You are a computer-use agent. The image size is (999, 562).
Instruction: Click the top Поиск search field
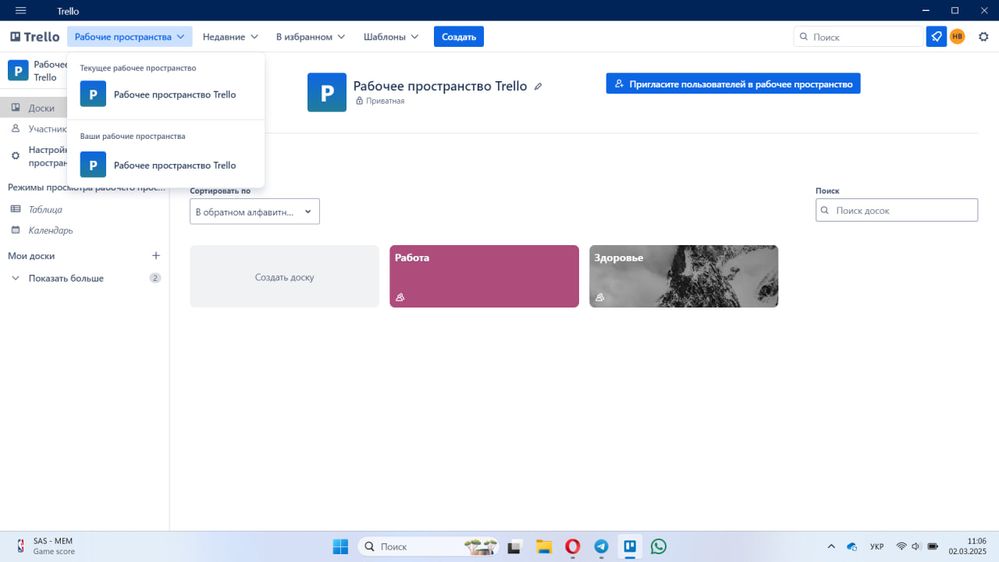859,37
